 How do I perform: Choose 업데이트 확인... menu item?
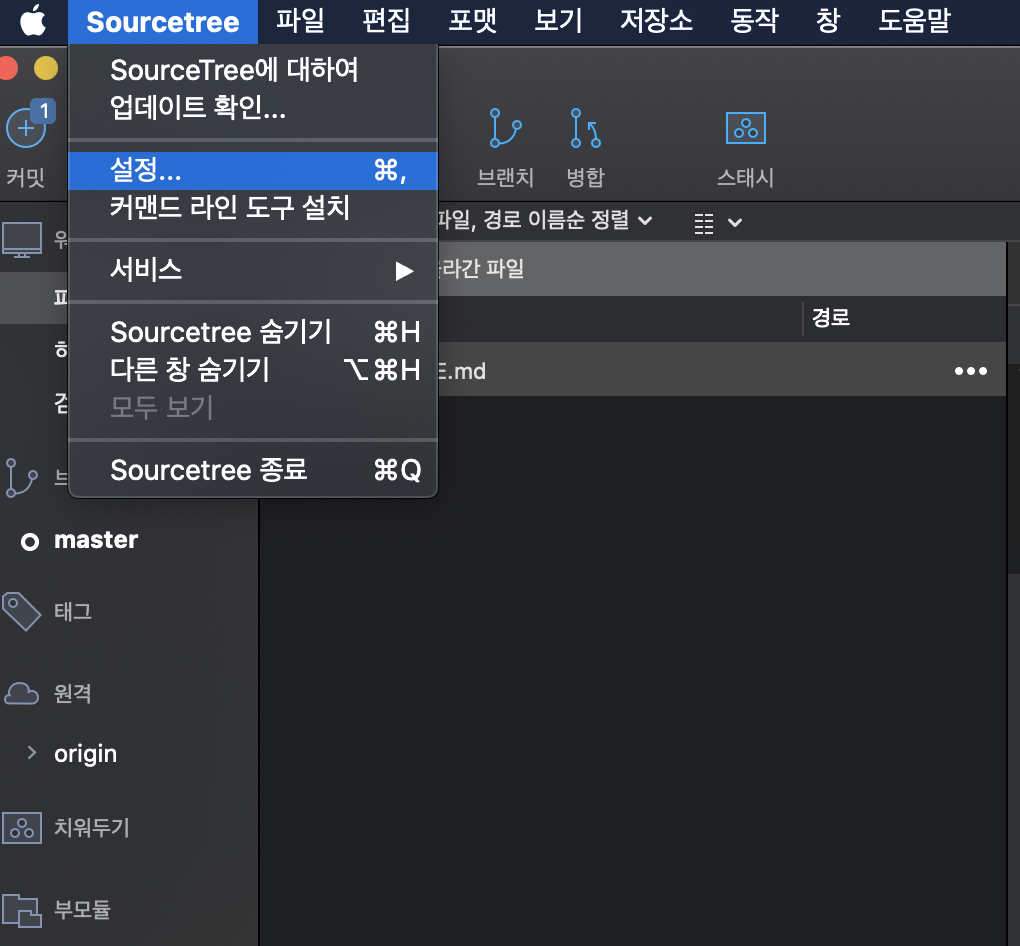point(253,107)
